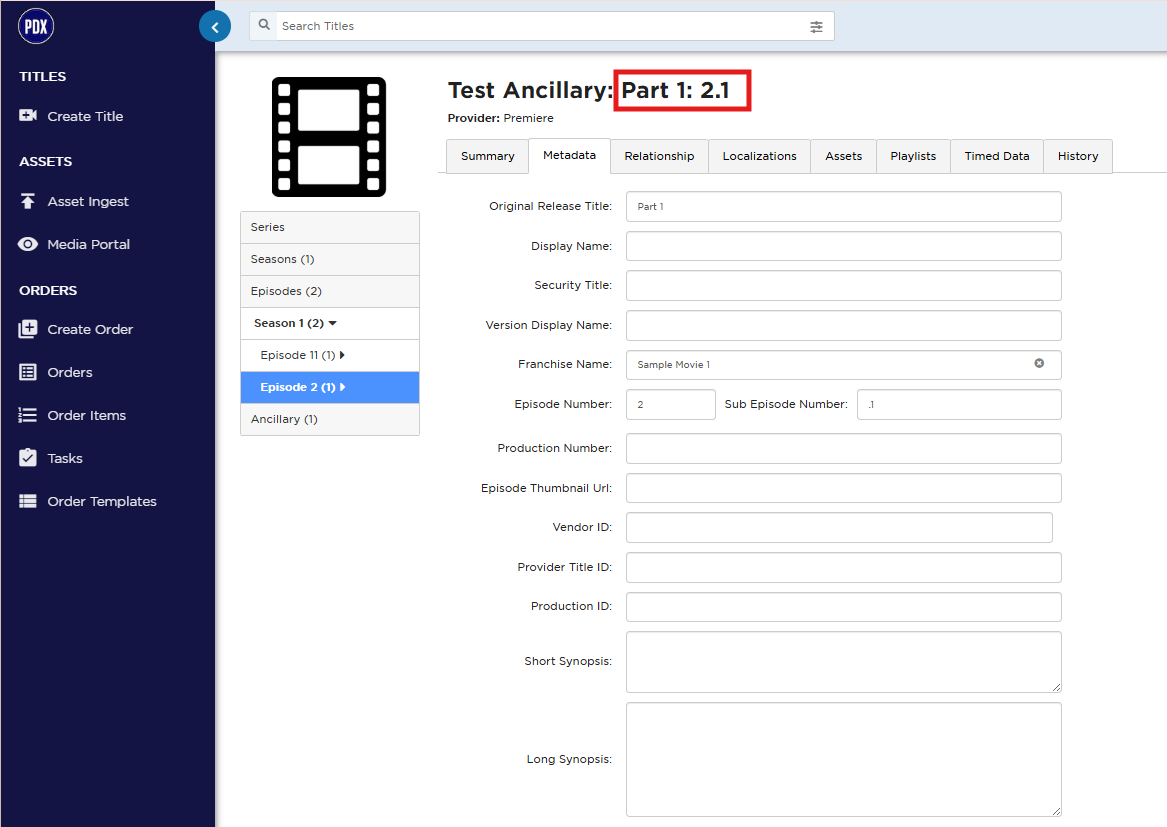
Task: Click the Episode Thumbnail Url field
Action: coord(843,488)
